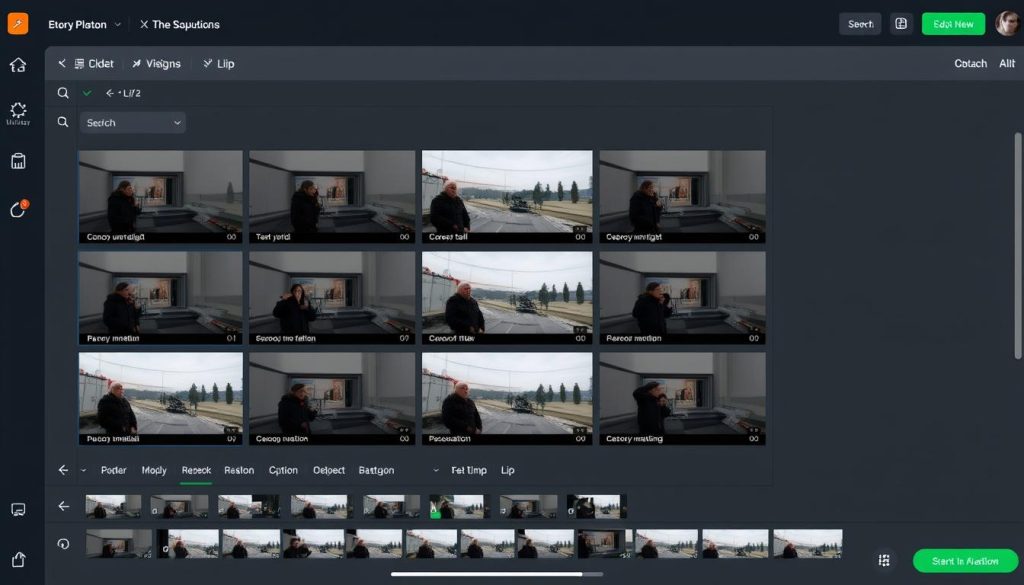The width and height of the screenshot is (1024, 585).
Task: Select the bottom-left chat panel icon
Action: pyautogui.click(x=19, y=510)
